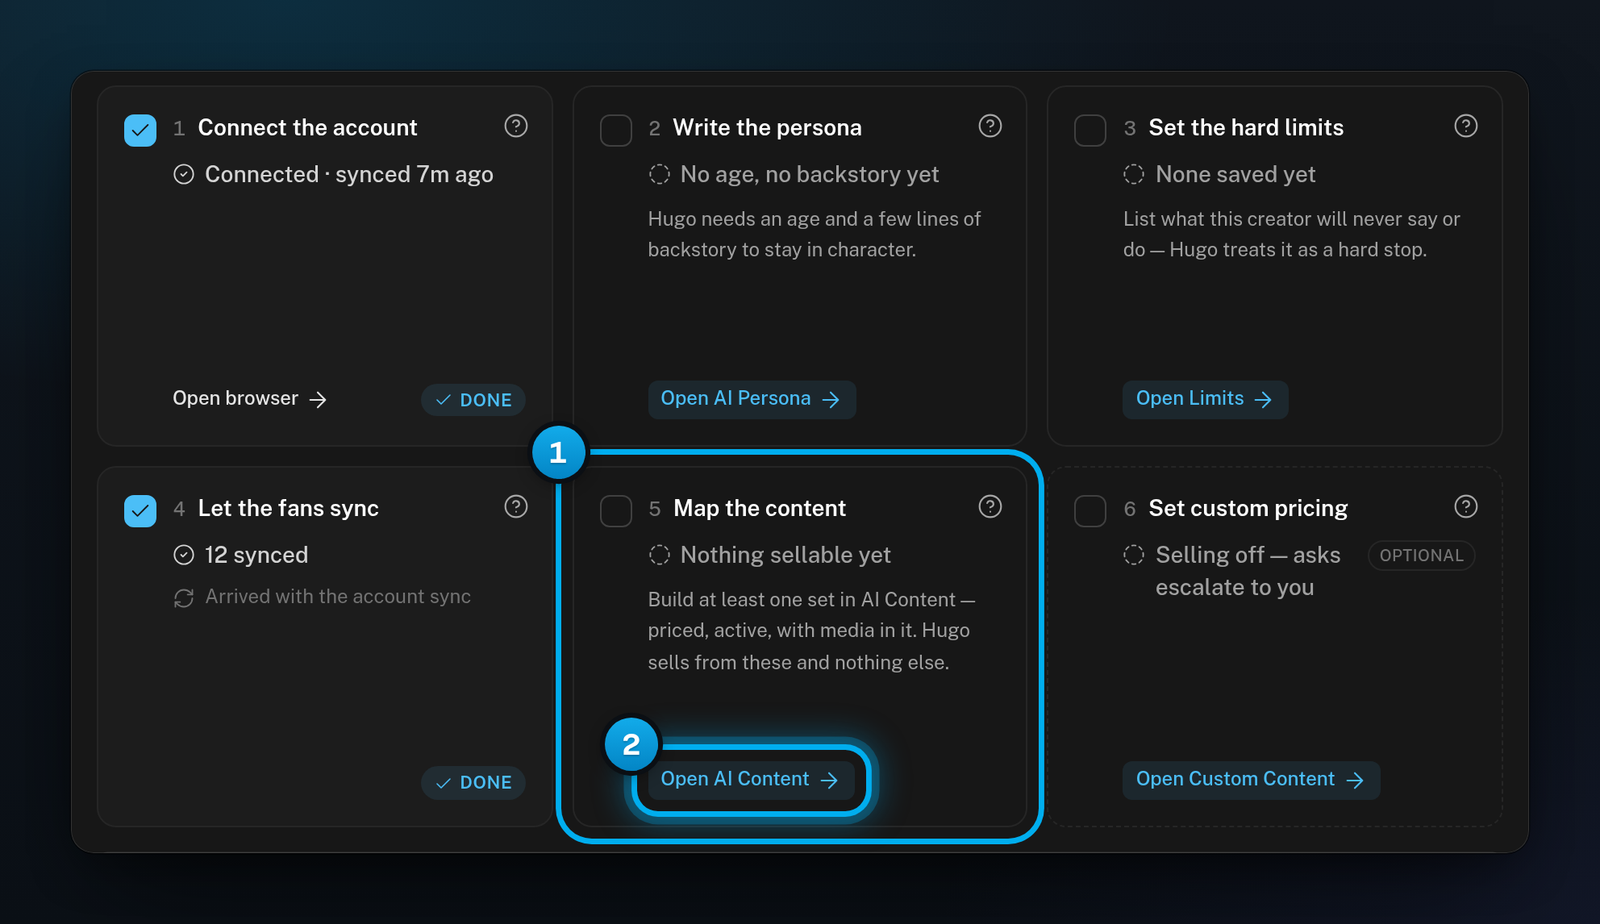The height and width of the screenshot is (924, 1600).
Task: Select the 'Let the fans sync' title
Action: tap(288, 509)
